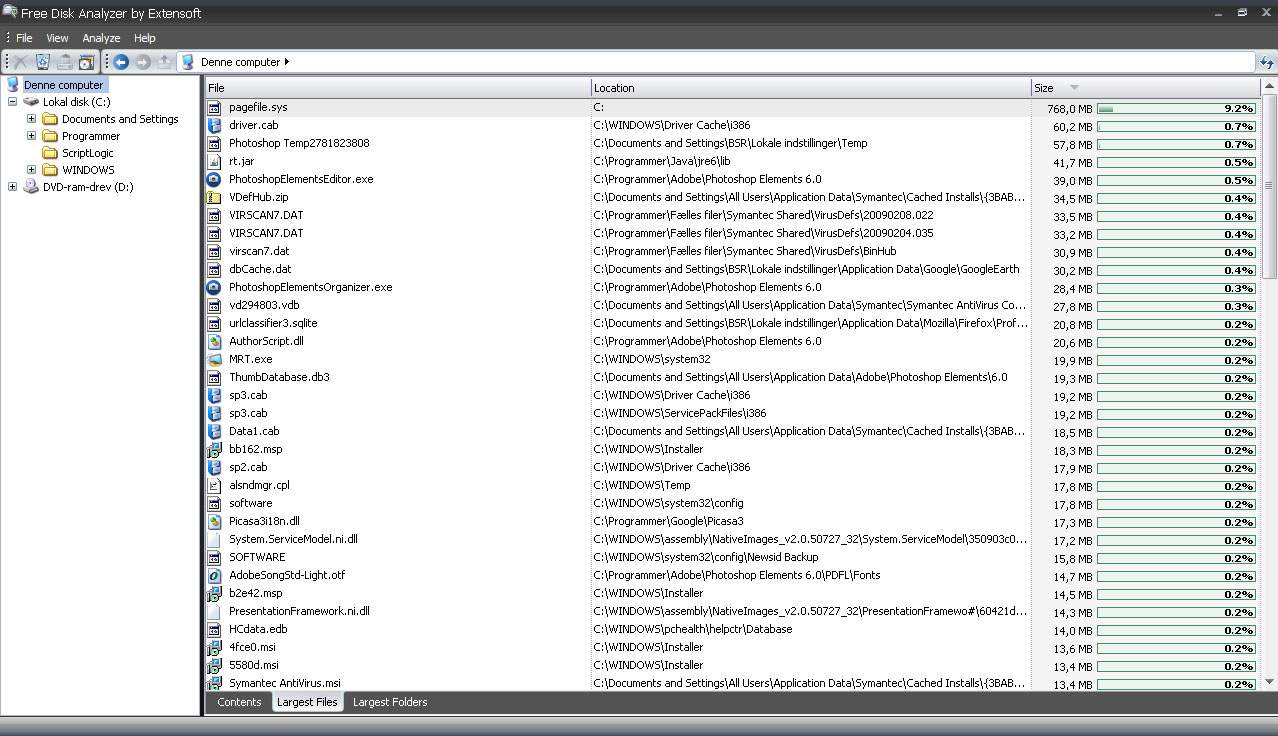The image size is (1278, 736).
Task: Click the Recycle Bin toolbar icon
Action: [43, 62]
